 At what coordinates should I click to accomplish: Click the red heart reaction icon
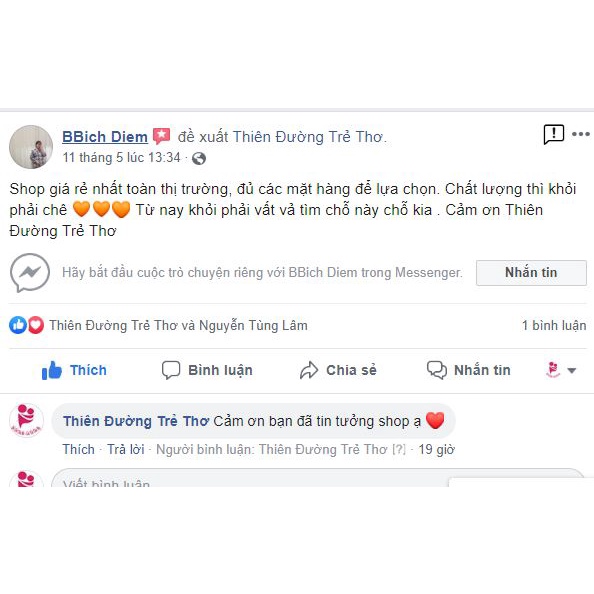coord(36,325)
